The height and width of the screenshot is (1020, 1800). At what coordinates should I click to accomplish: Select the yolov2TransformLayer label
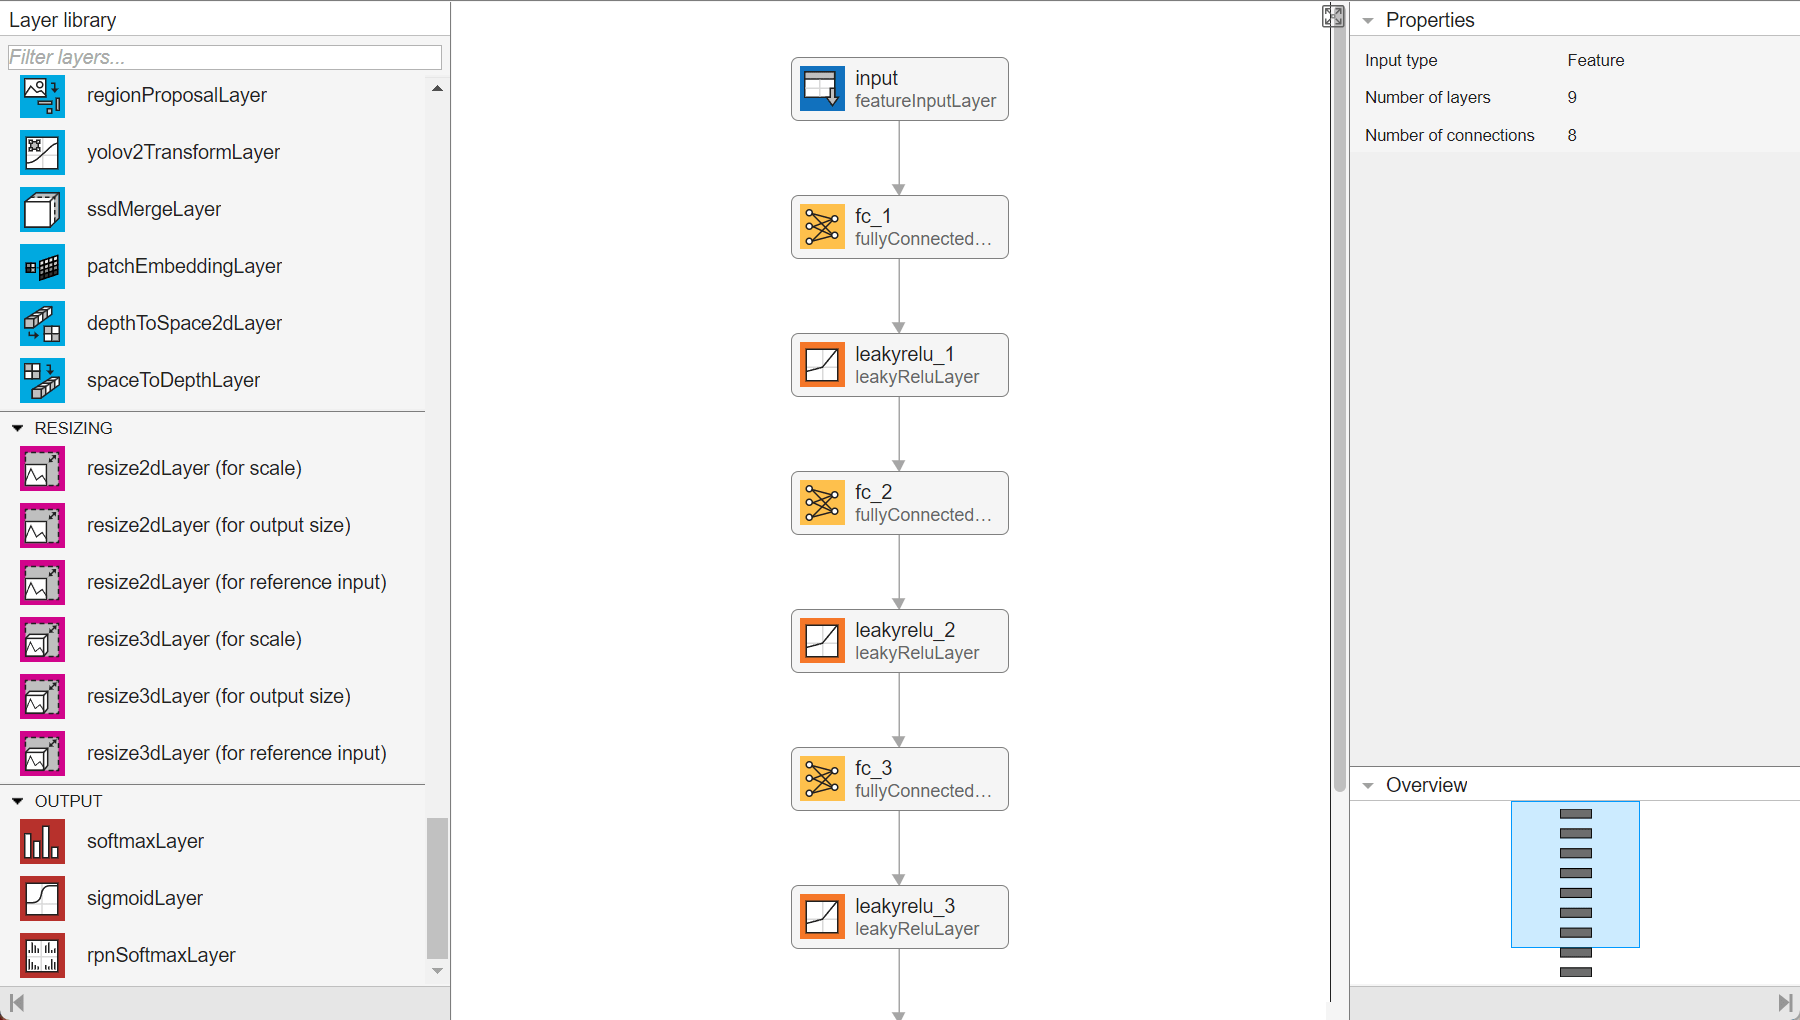183,152
